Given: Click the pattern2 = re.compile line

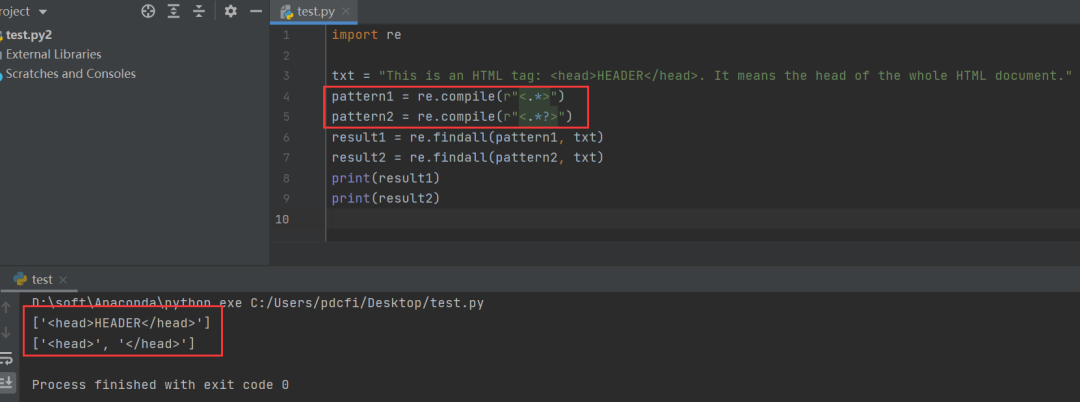Looking at the screenshot, I should click(x=452, y=116).
